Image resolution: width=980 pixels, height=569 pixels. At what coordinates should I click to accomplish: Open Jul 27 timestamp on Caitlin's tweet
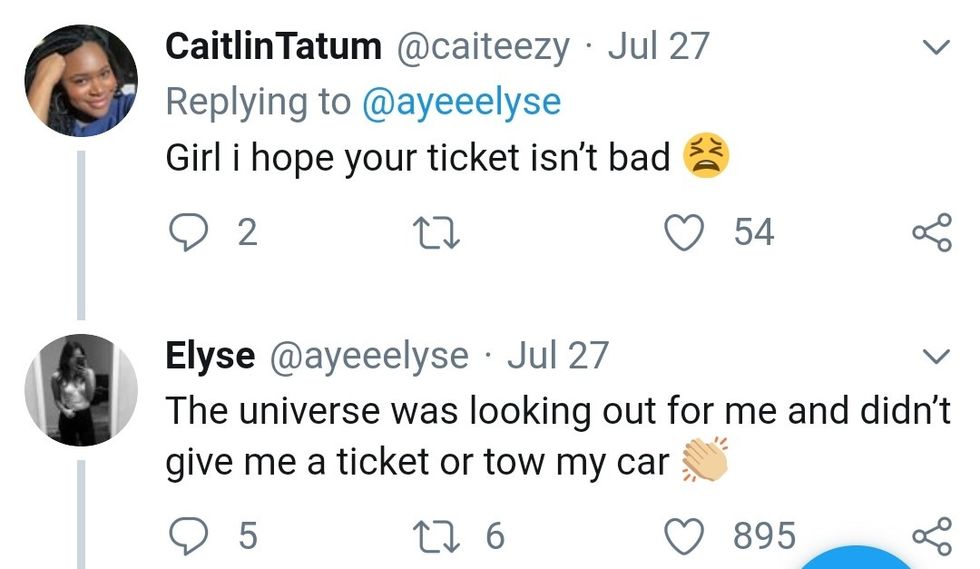(x=659, y=46)
